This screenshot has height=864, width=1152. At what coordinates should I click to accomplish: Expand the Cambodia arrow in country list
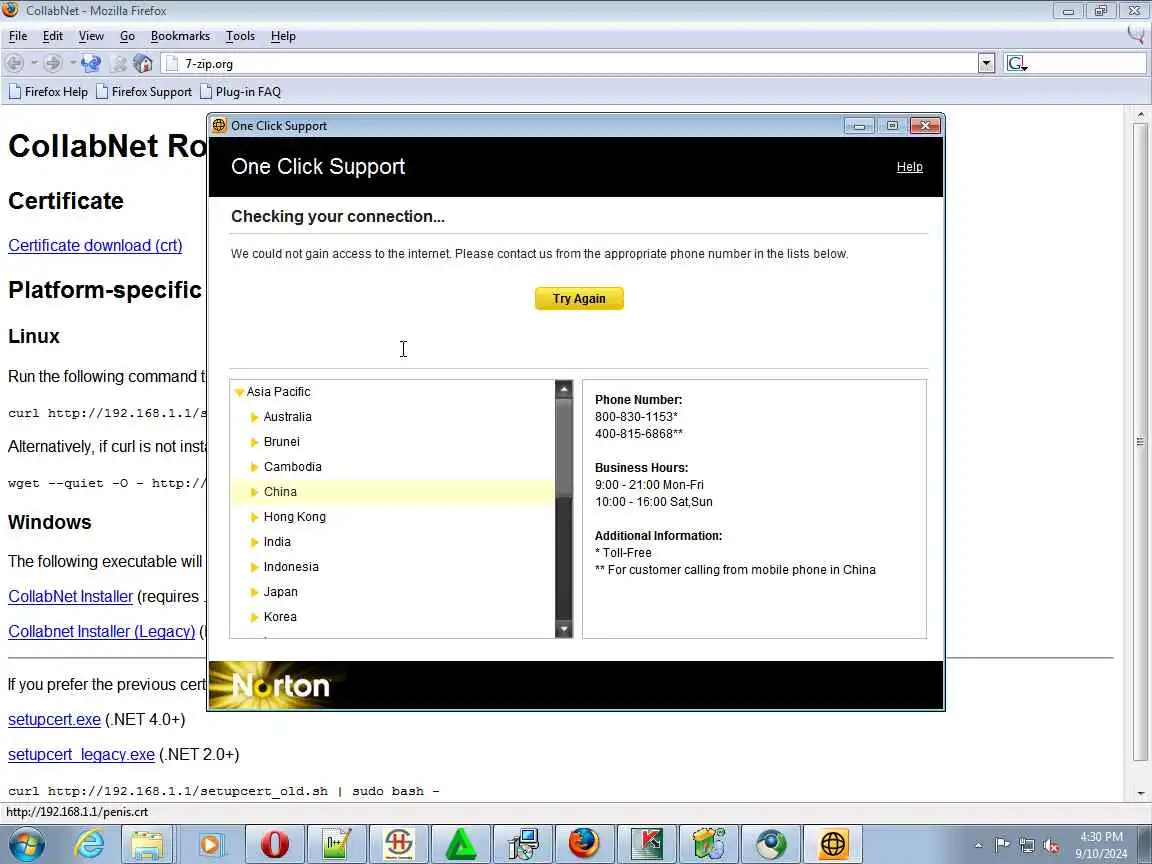254,467
